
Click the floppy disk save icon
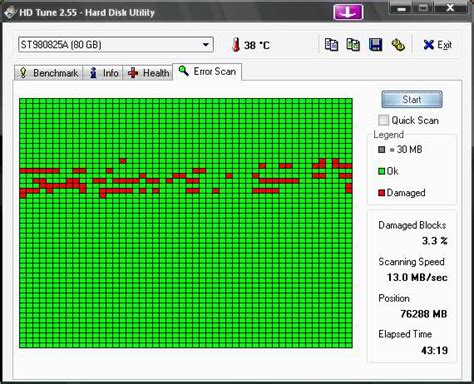pos(375,45)
